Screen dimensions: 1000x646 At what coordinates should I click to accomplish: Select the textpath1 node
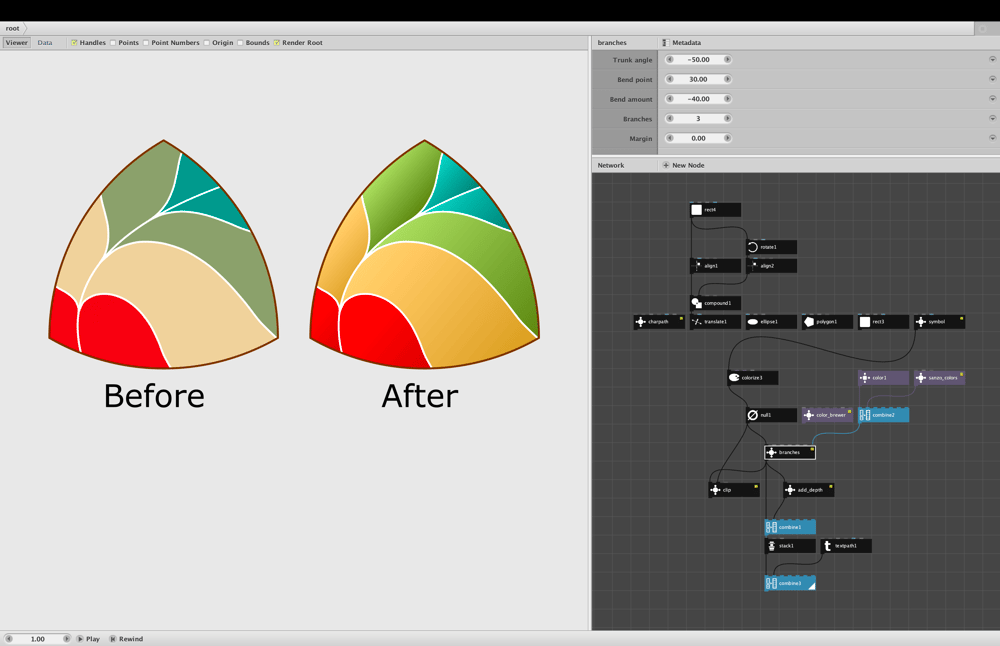tap(846, 546)
